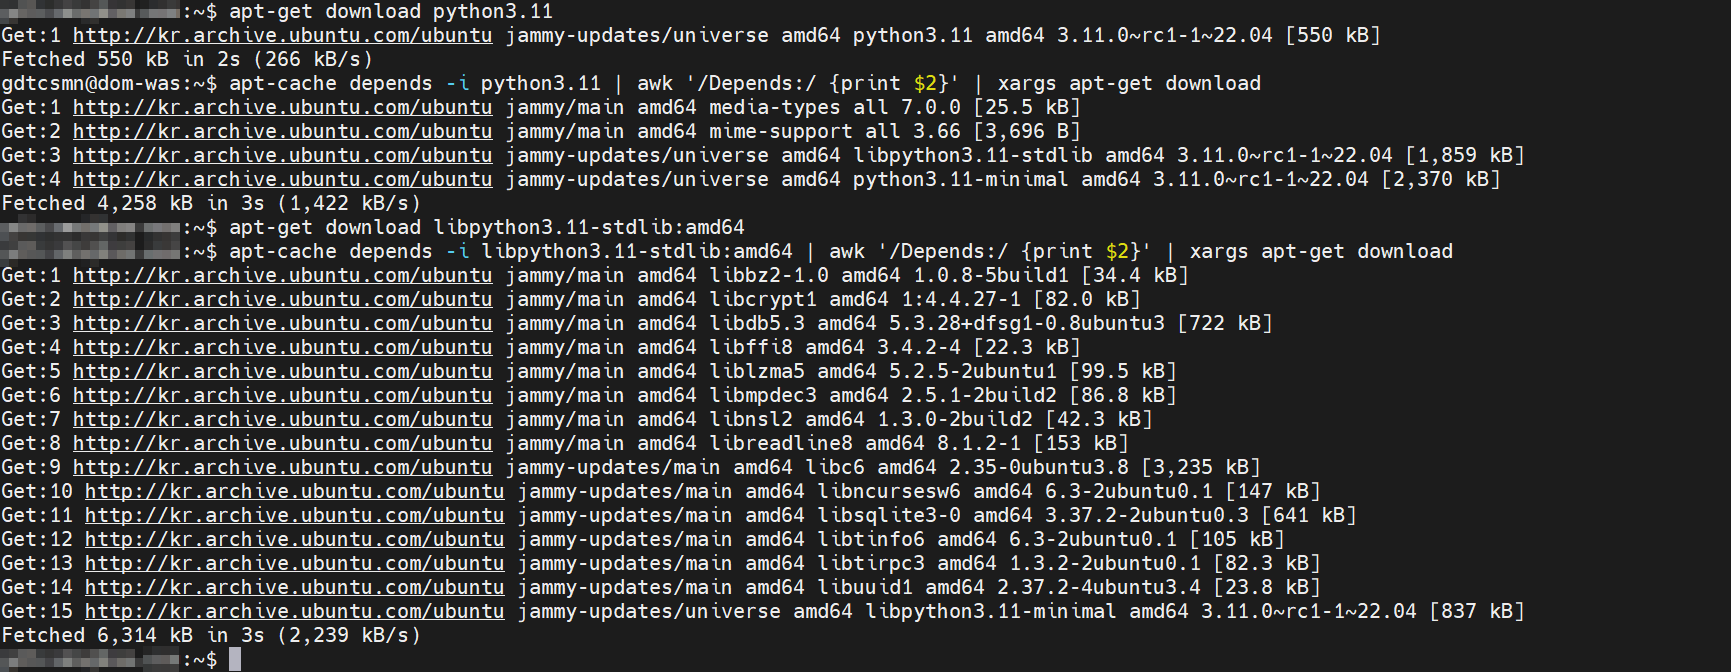Click the '[3,696 B]' size of mime-support
The height and width of the screenshot is (672, 1731).
(x=1027, y=131)
